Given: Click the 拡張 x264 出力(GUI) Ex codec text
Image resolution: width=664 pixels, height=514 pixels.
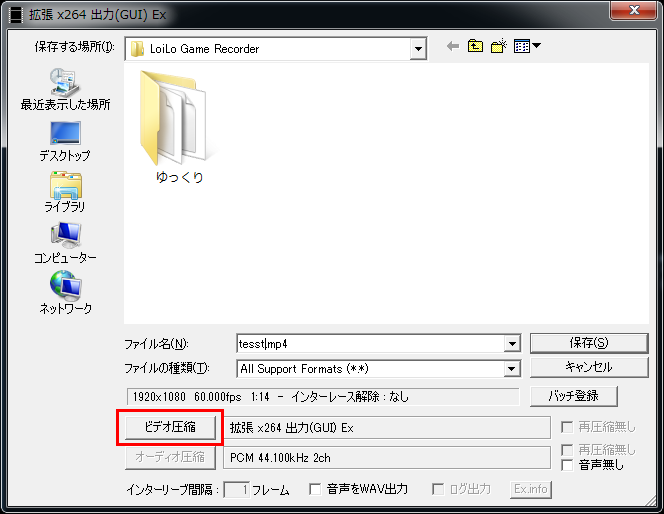Looking at the screenshot, I should coord(291,428).
